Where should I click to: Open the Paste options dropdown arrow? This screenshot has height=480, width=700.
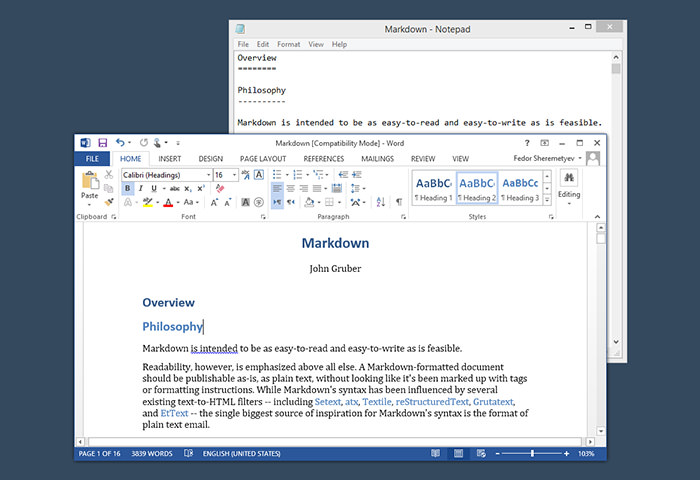(90, 205)
